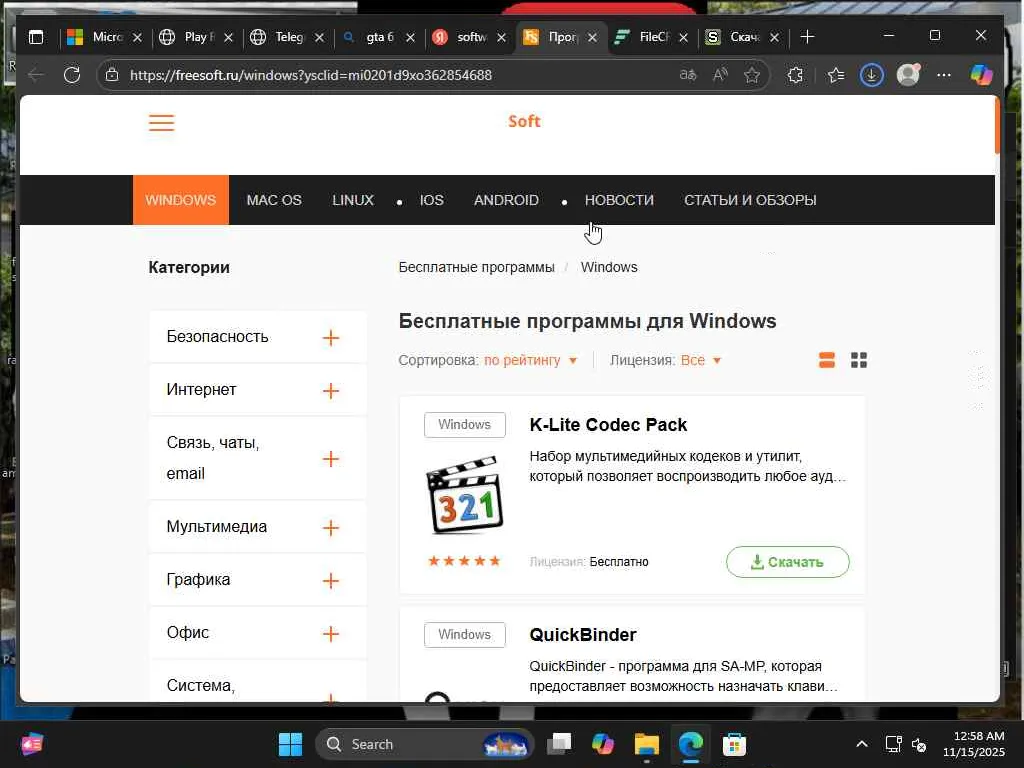Screen dimensions: 1024x768
Task: Open the по рейтингу sort dropdown
Action: [x=530, y=360]
